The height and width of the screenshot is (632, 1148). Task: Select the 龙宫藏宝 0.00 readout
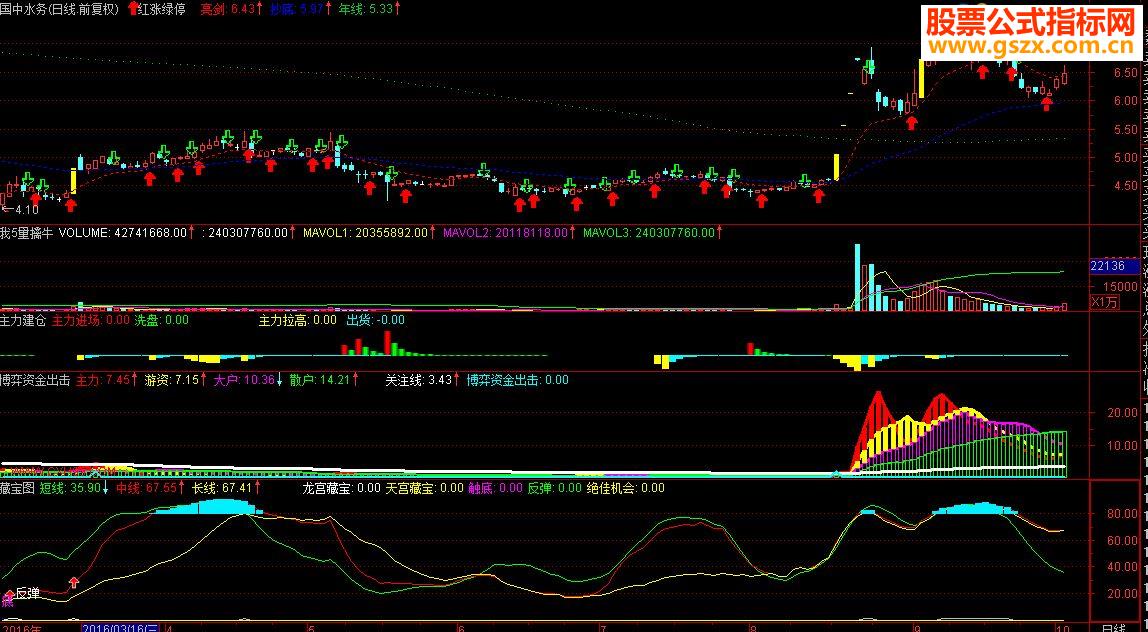(342, 488)
